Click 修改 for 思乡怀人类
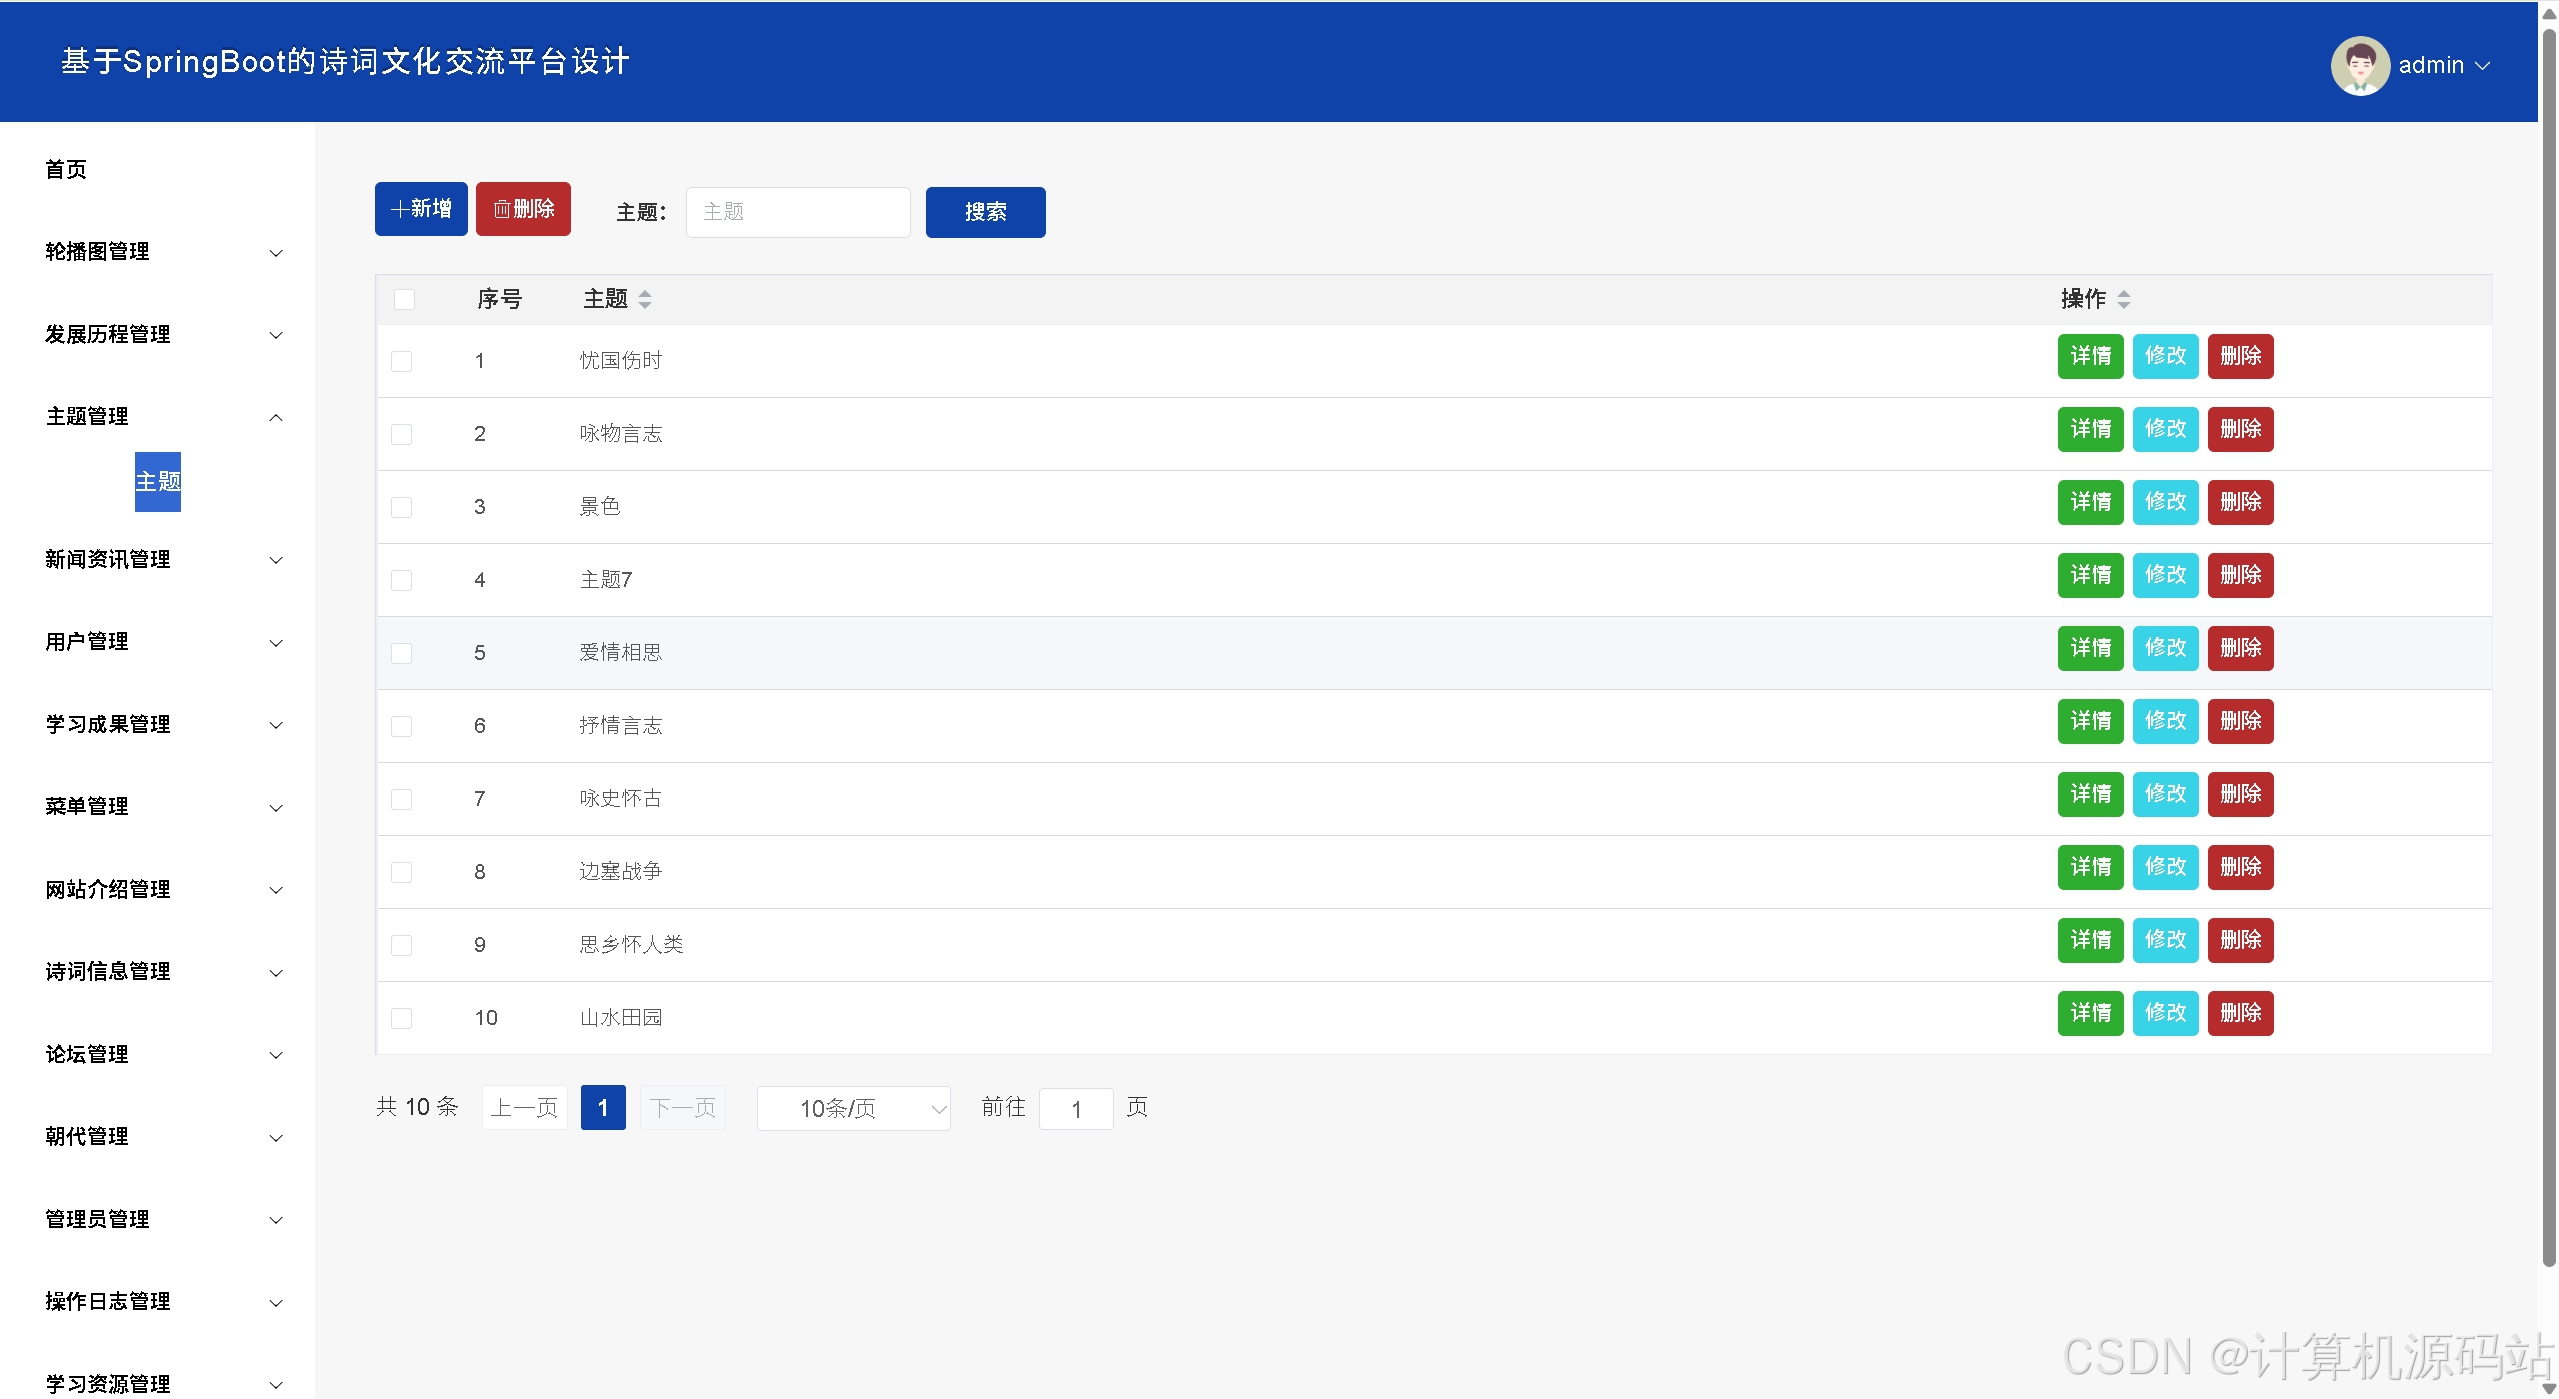The height and width of the screenshot is (1399, 2559). [x=2166, y=940]
